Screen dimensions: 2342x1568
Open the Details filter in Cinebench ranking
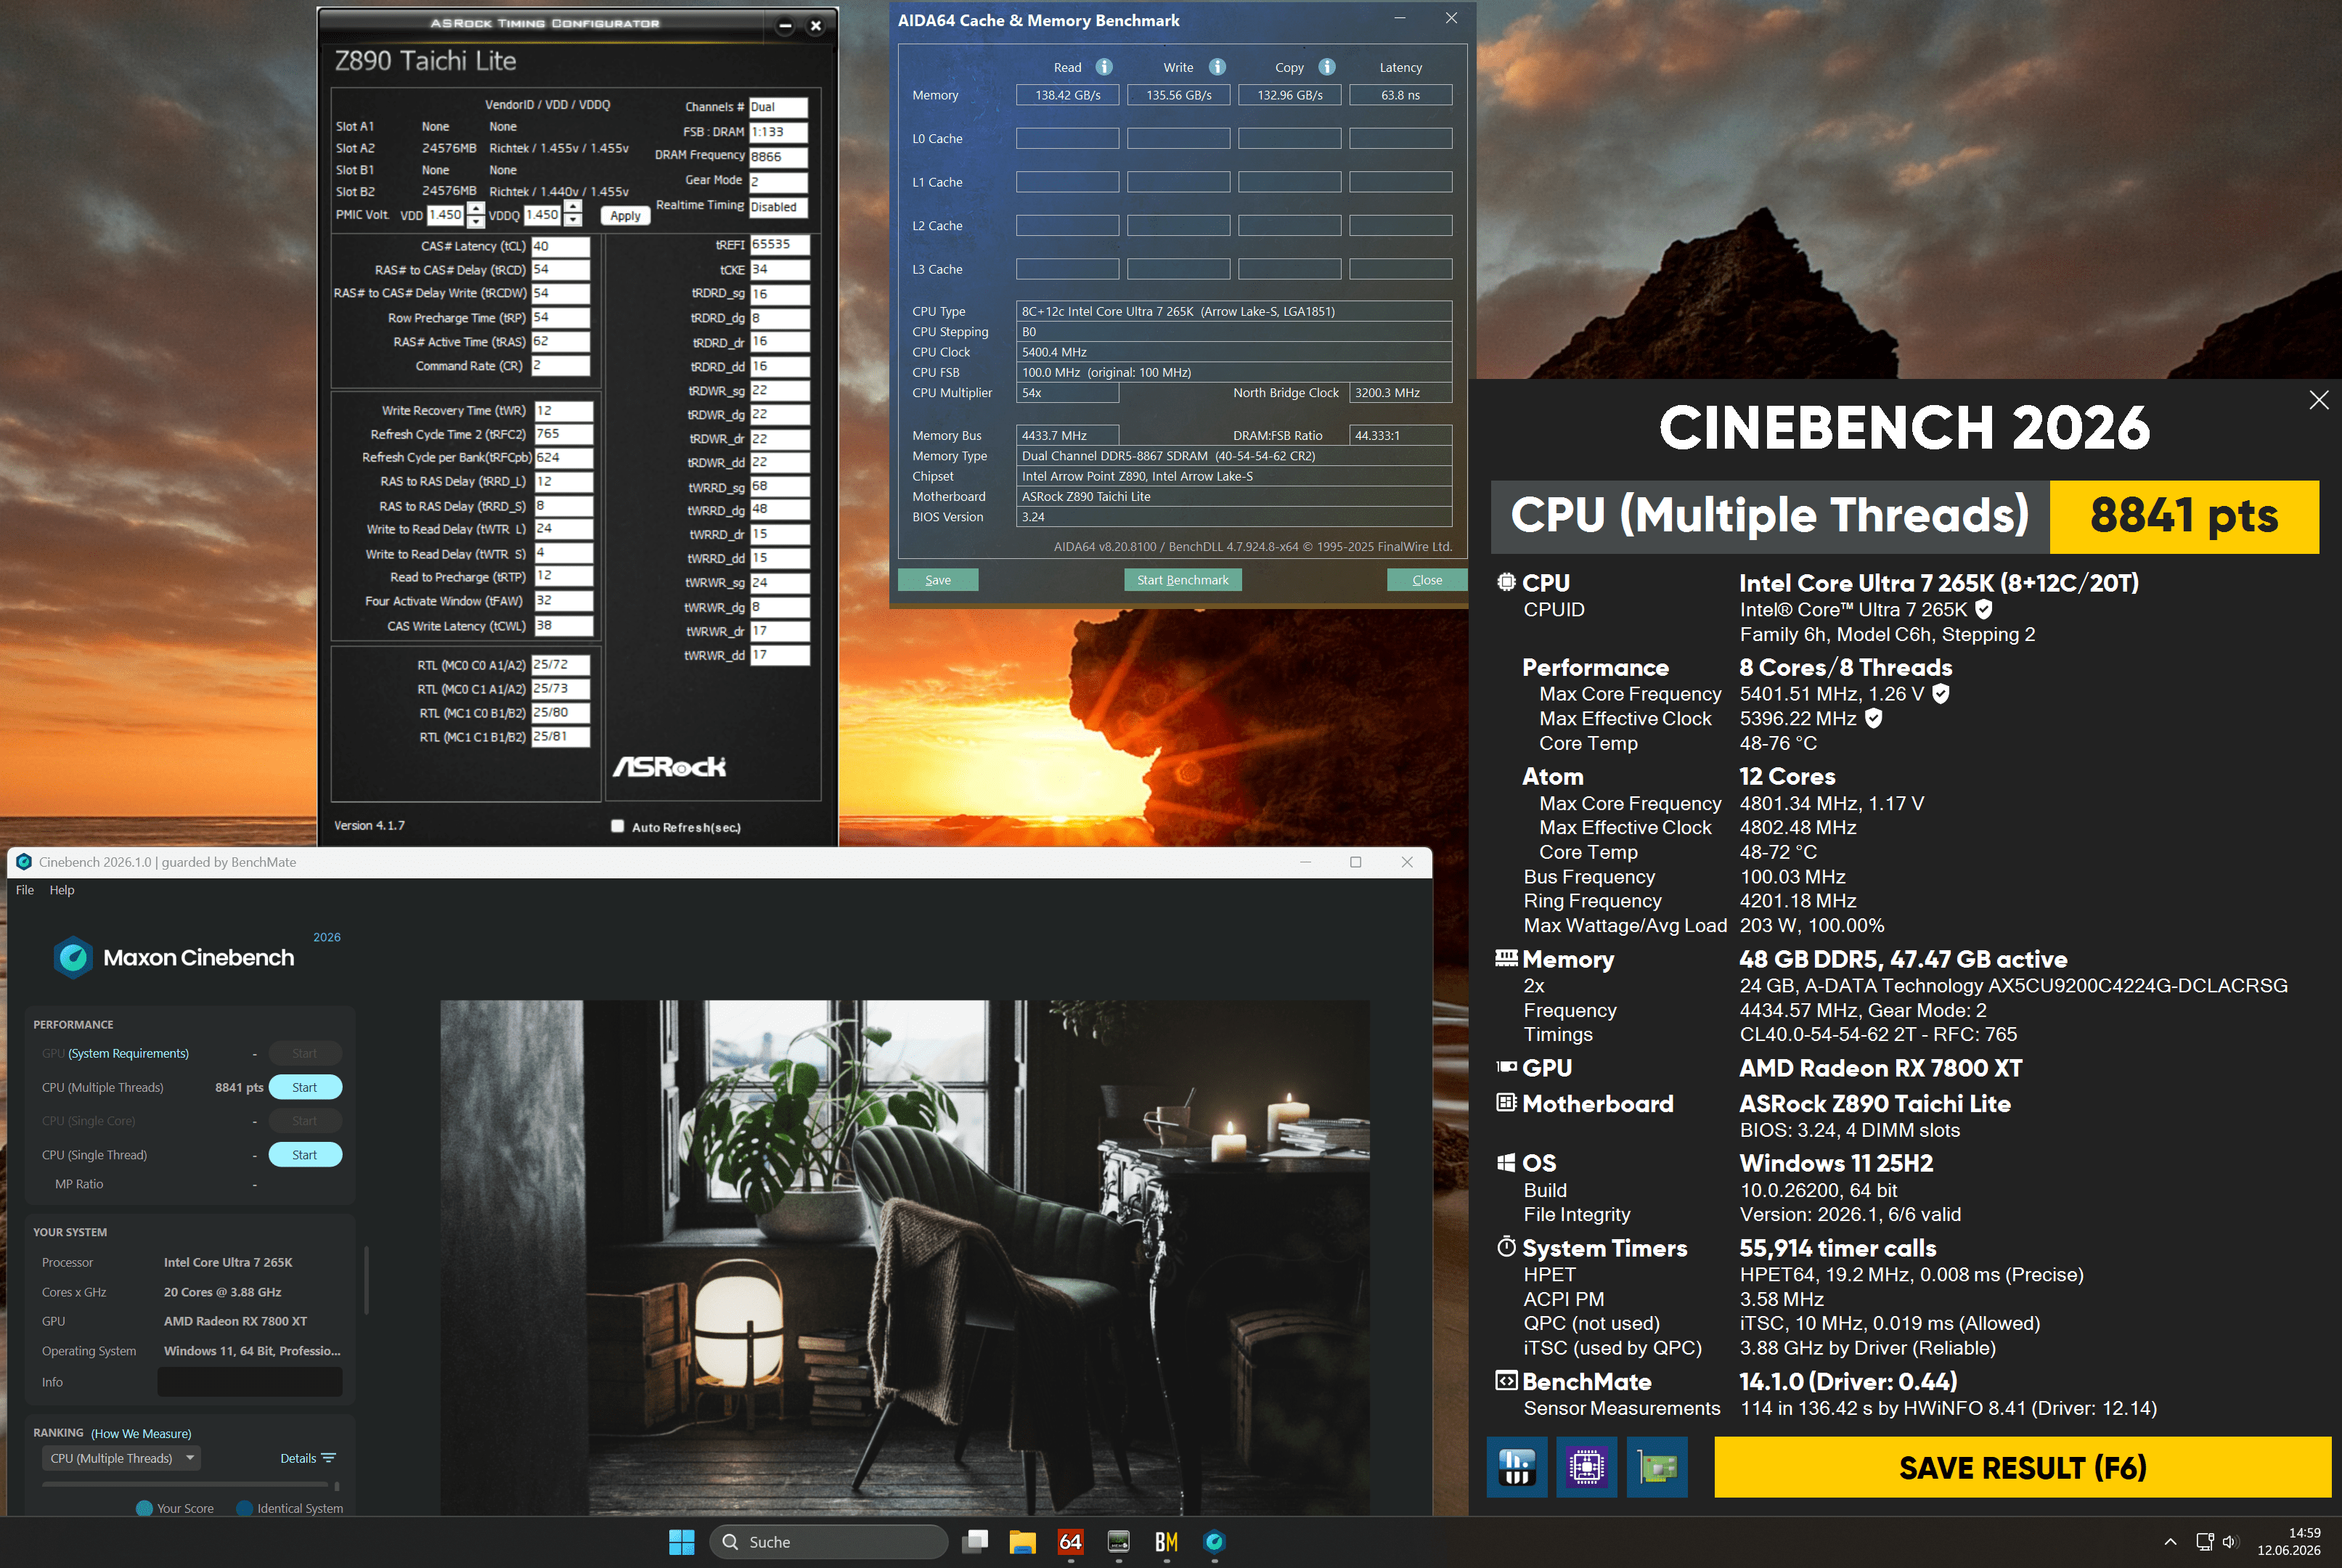(x=308, y=1458)
